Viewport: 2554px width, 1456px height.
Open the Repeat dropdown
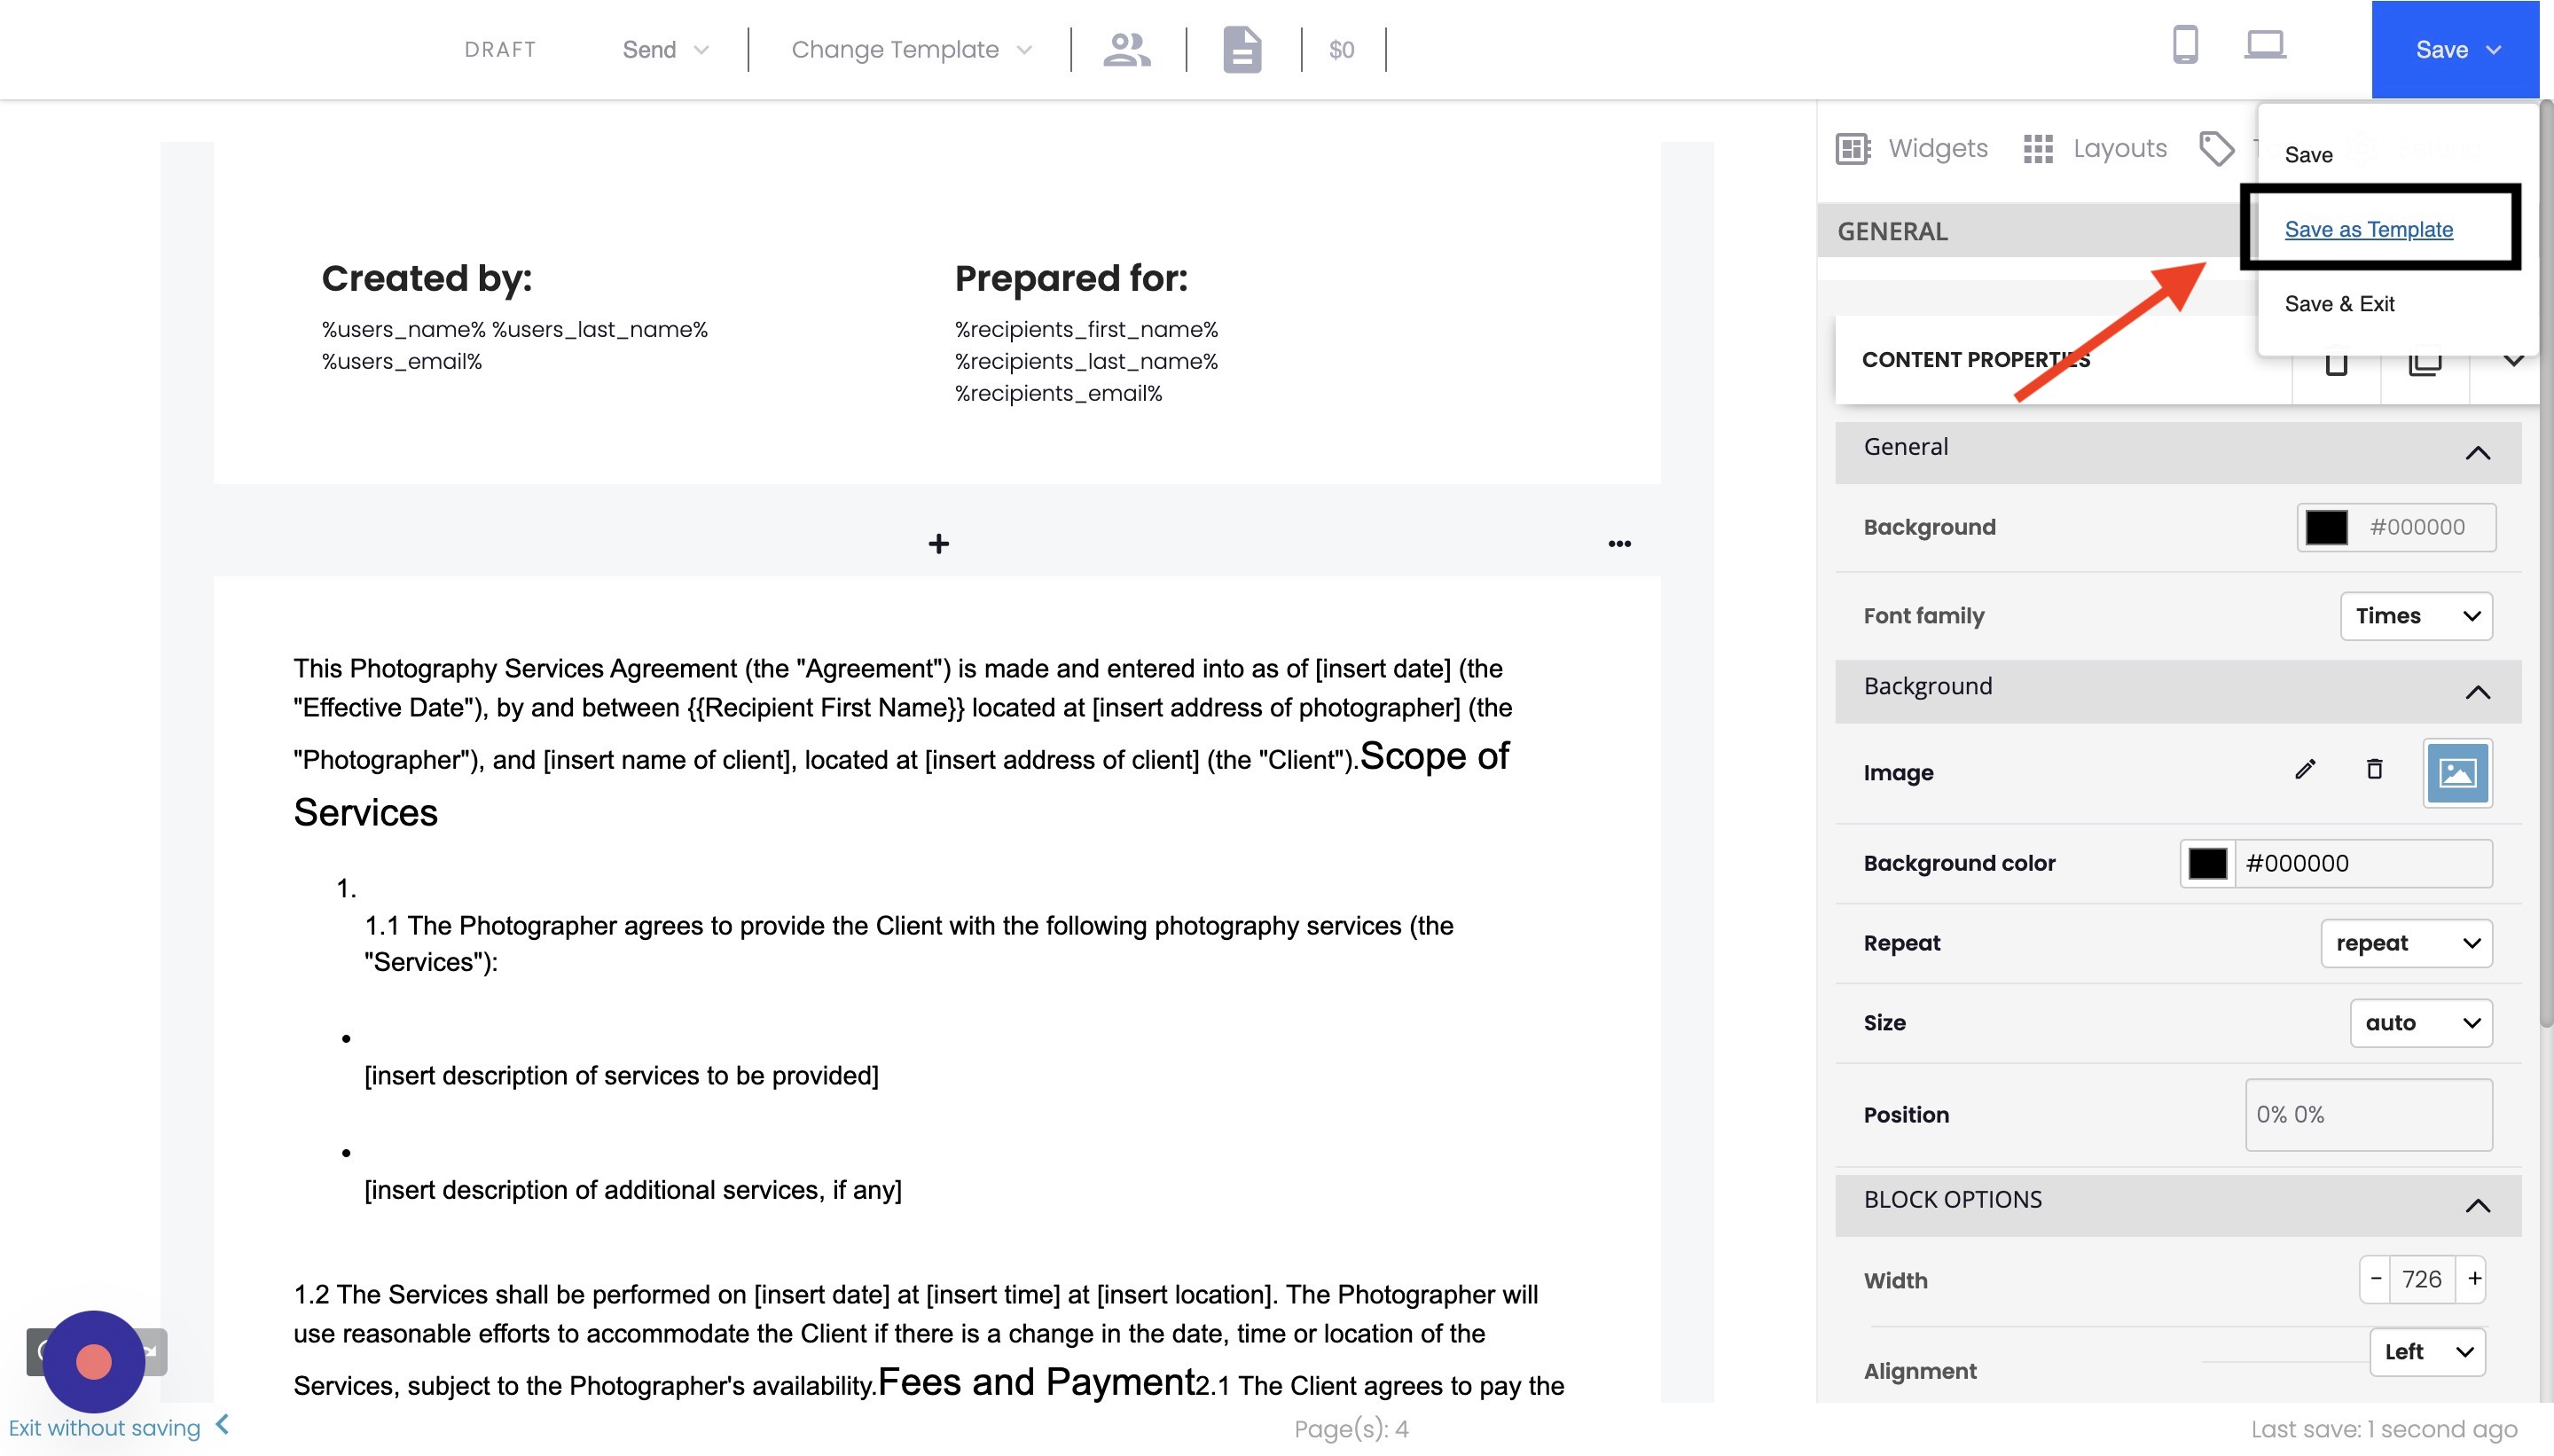2407,943
